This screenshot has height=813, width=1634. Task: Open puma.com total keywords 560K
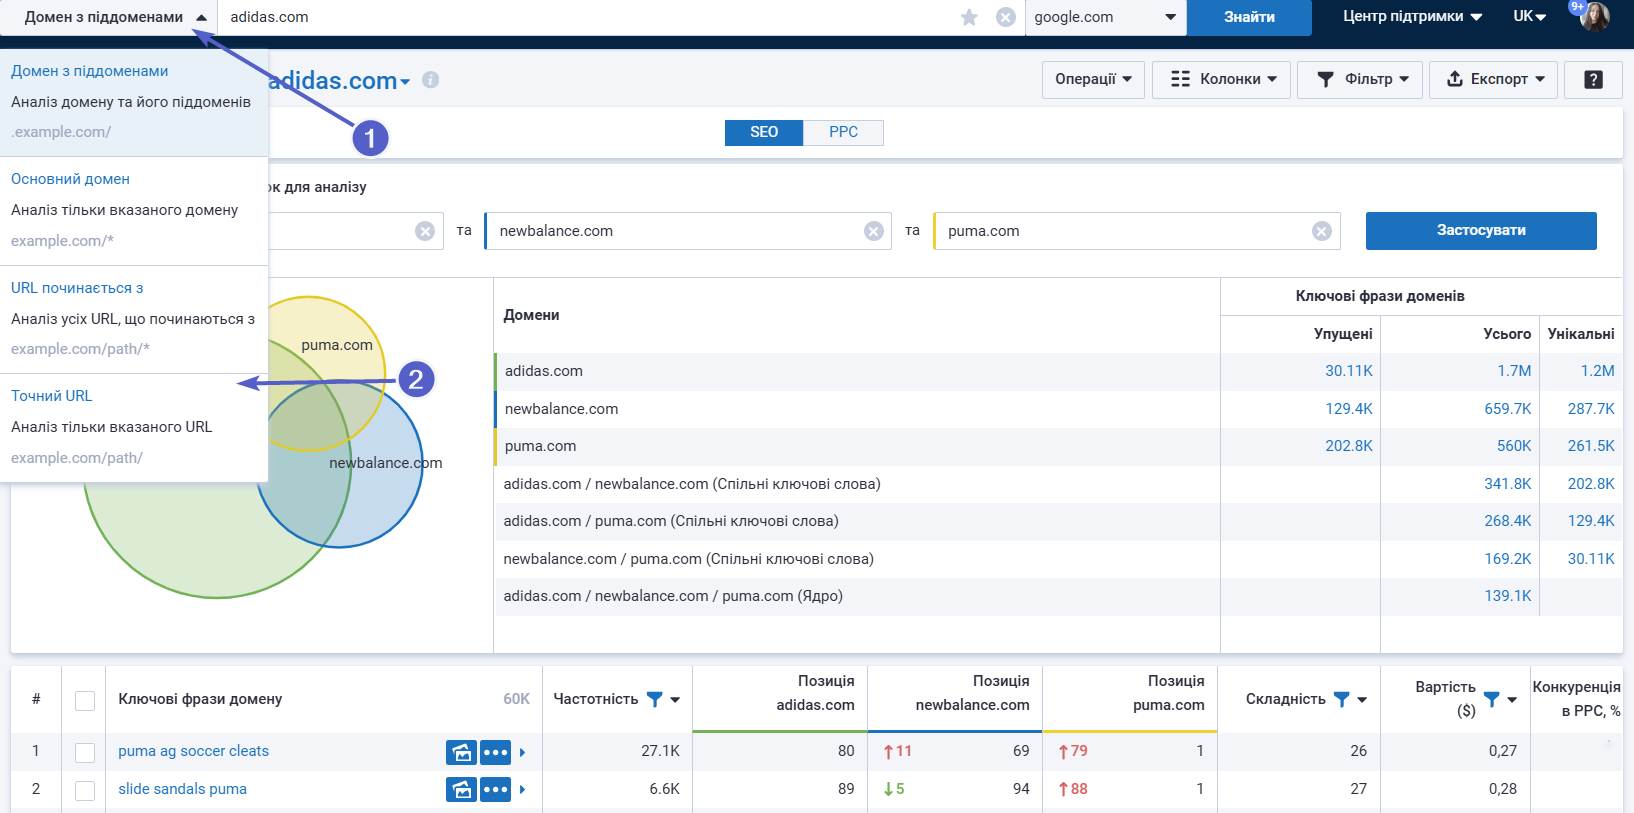[x=1514, y=446]
